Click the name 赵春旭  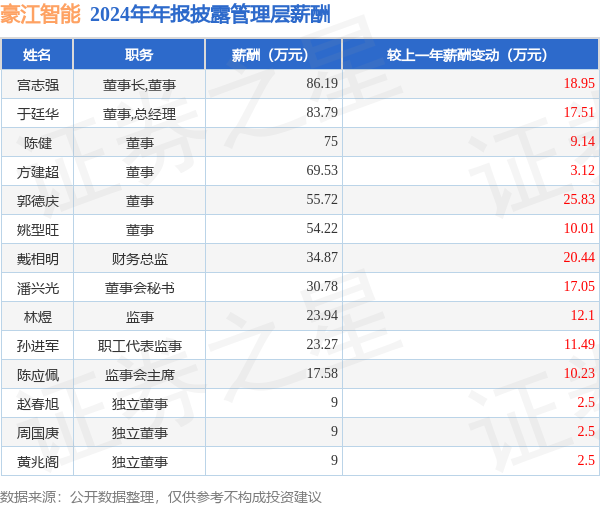click(x=38, y=405)
